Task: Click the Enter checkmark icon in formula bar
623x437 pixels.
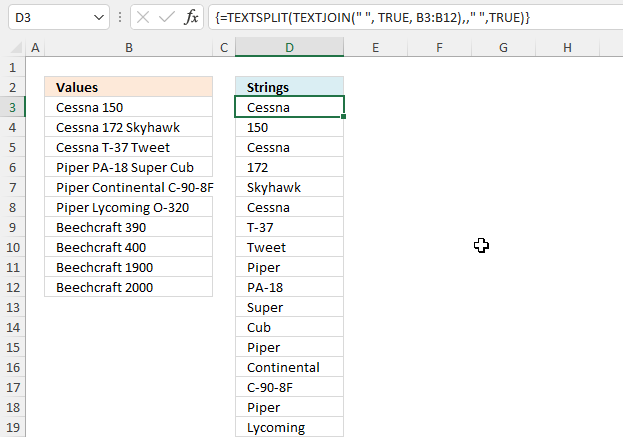Action: [166, 17]
